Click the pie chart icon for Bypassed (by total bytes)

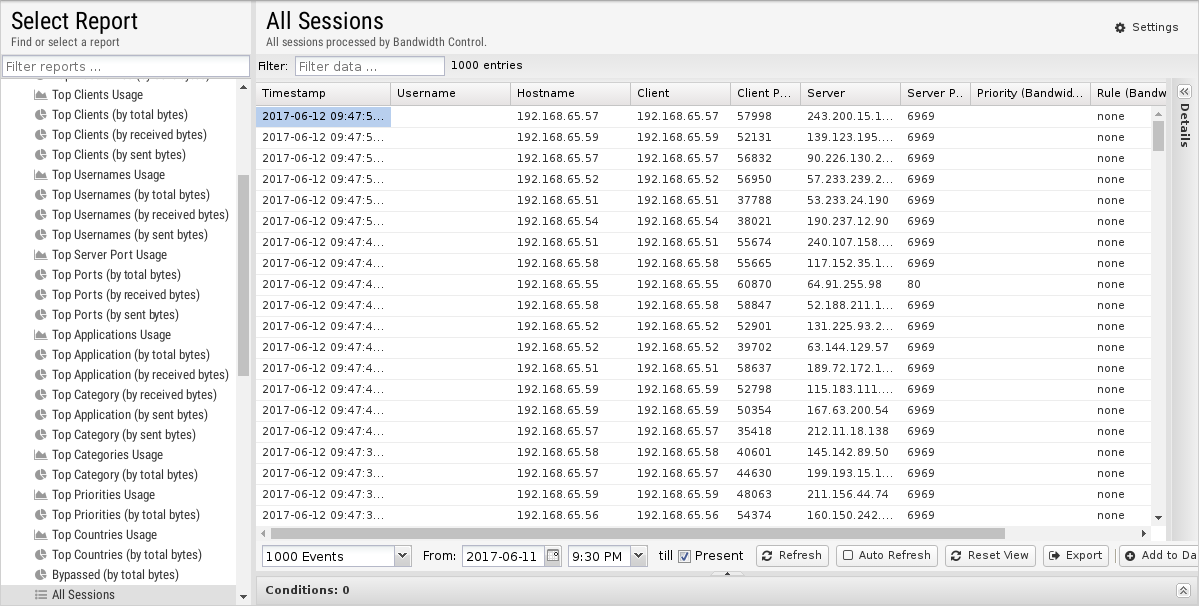click(41, 575)
